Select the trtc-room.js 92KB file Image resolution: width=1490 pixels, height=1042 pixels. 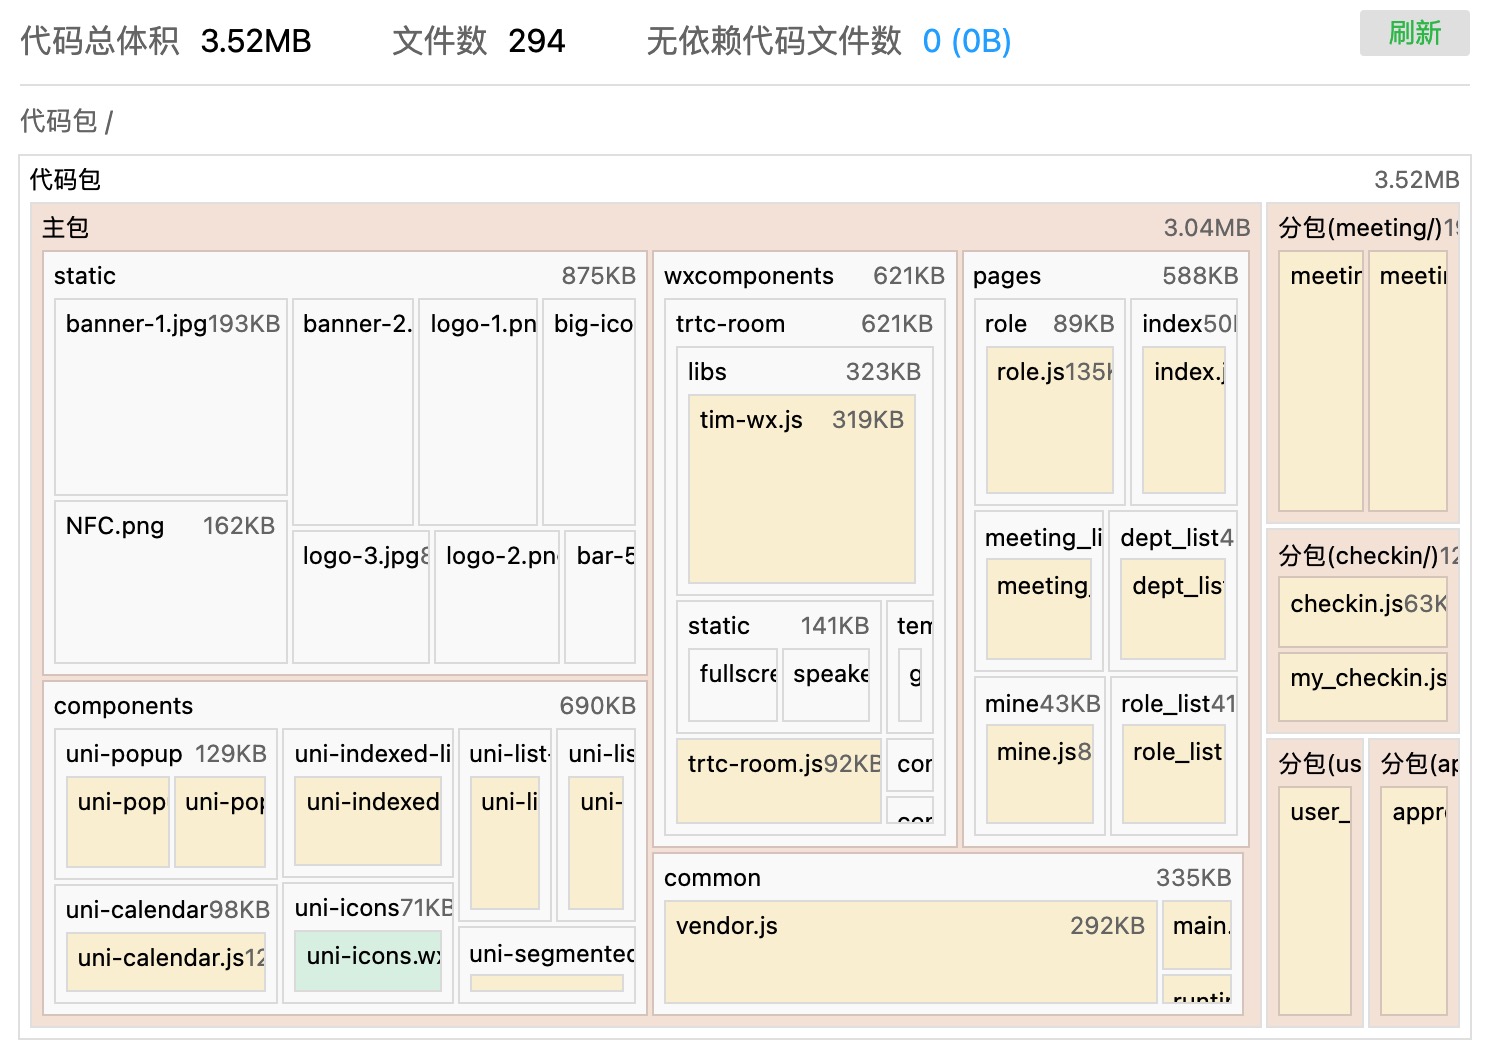click(x=779, y=781)
